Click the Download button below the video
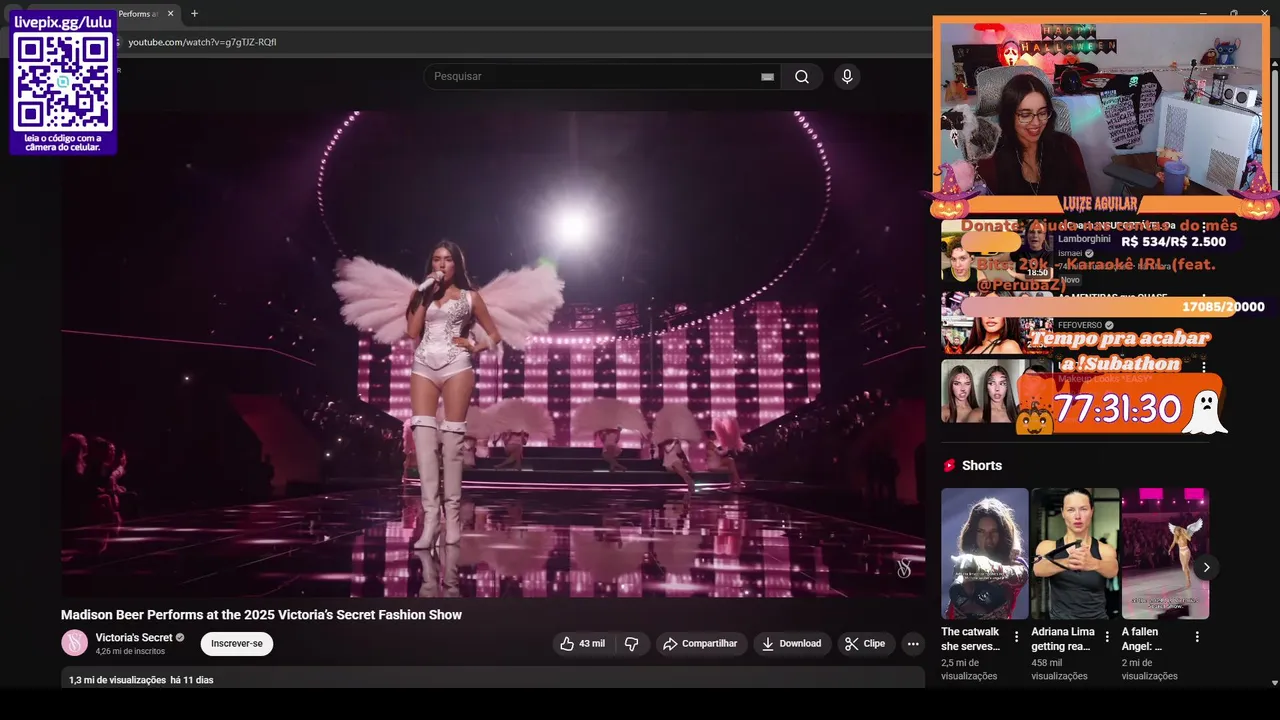Image resolution: width=1280 pixels, height=720 pixels. click(x=791, y=644)
